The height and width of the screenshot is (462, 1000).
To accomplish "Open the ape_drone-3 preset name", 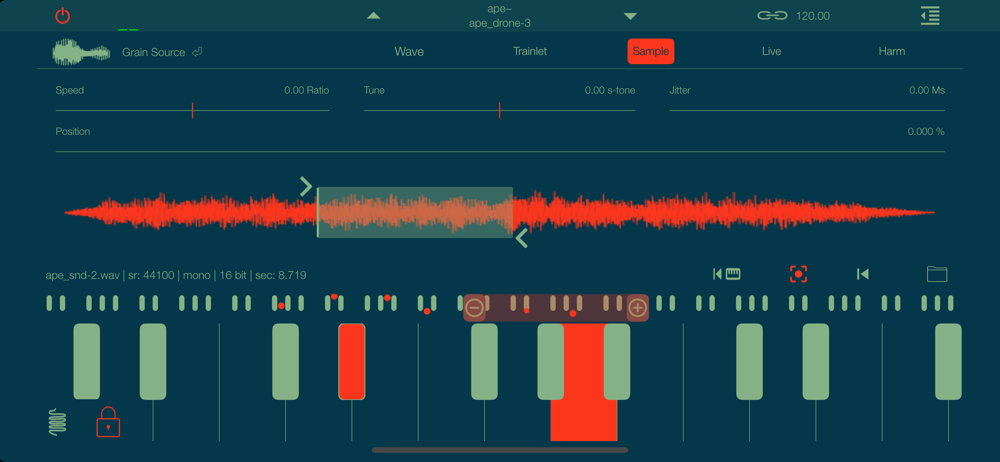I will click(x=501, y=24).
